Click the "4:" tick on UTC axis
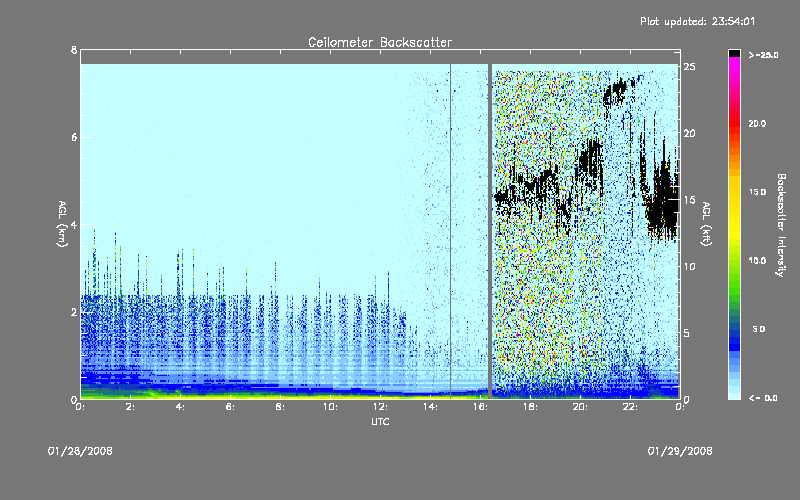This screenshot has height=500, width=800. pos(180,407)
